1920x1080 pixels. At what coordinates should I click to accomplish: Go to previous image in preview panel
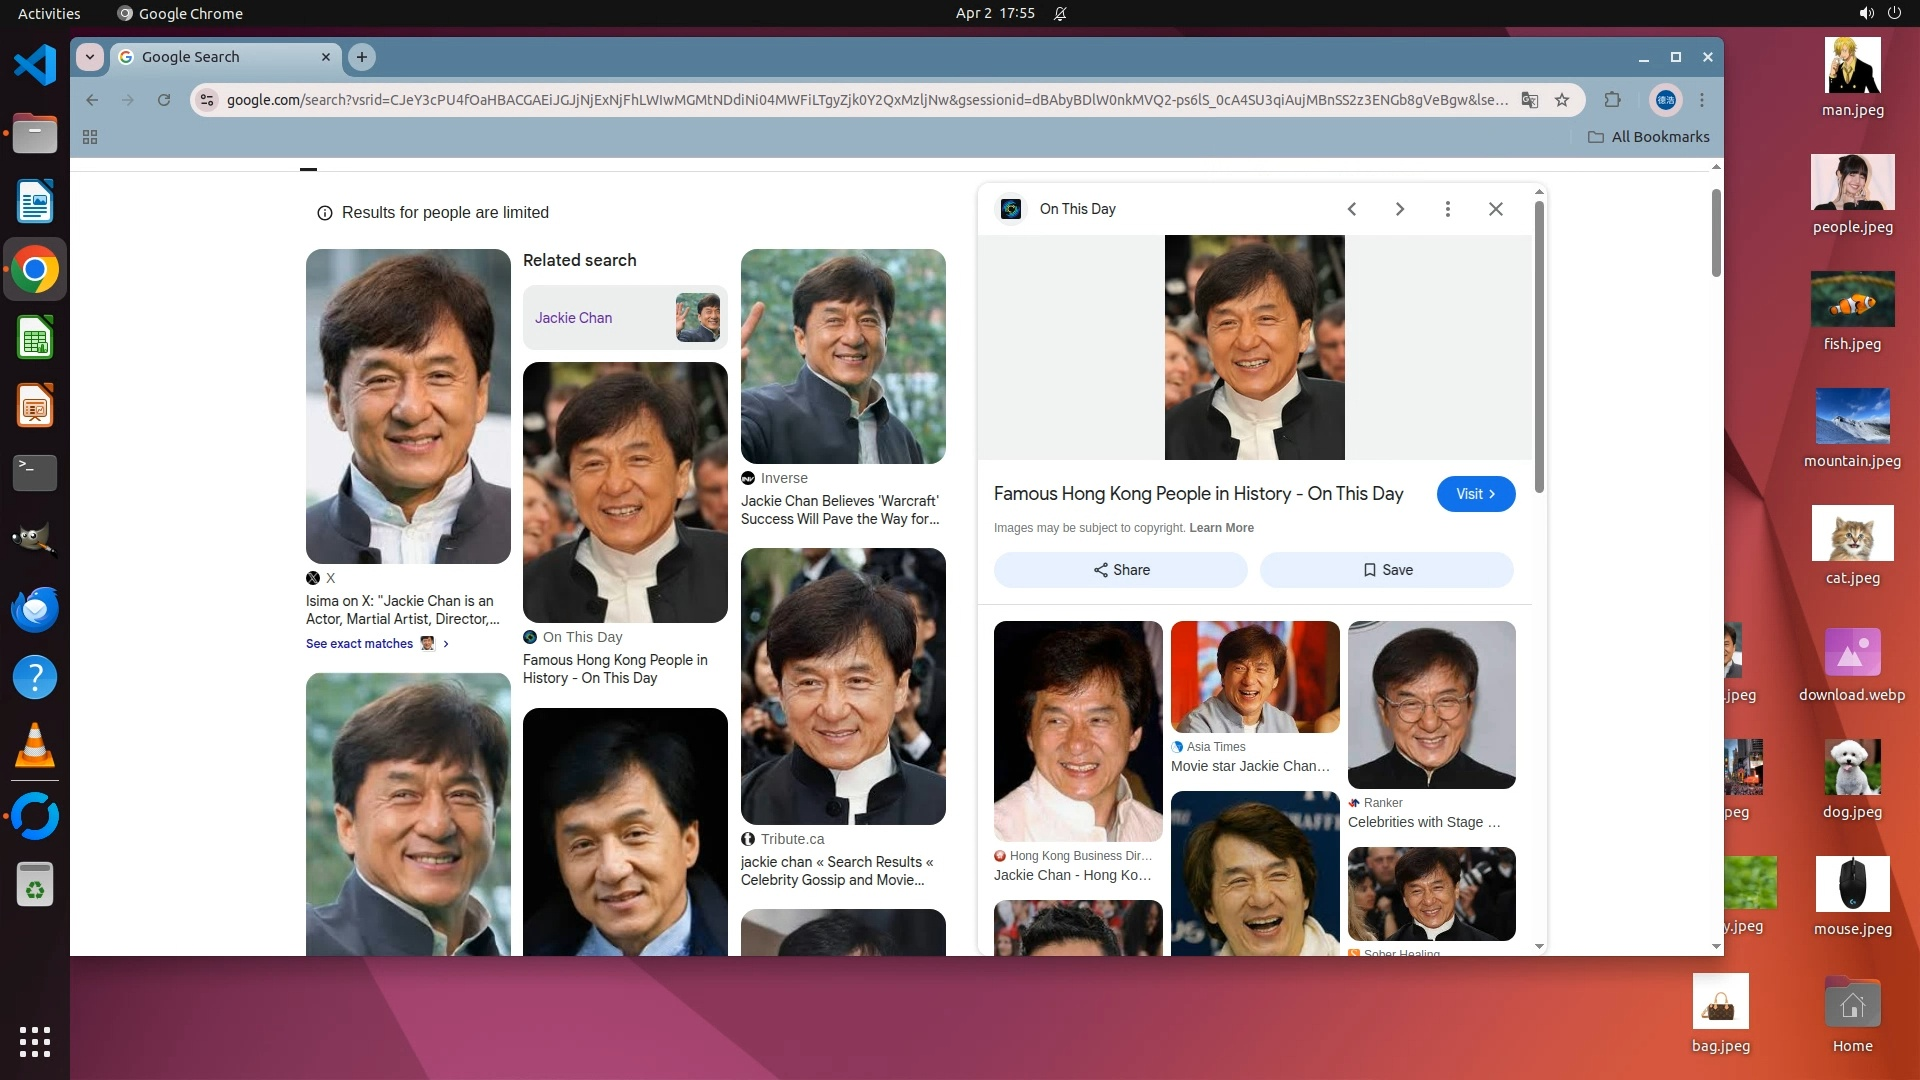(x=1351, y=209)
